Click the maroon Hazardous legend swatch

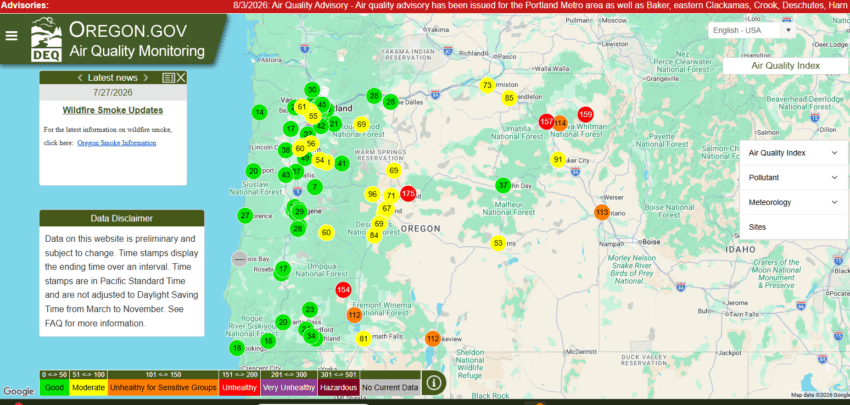(338, 387)
